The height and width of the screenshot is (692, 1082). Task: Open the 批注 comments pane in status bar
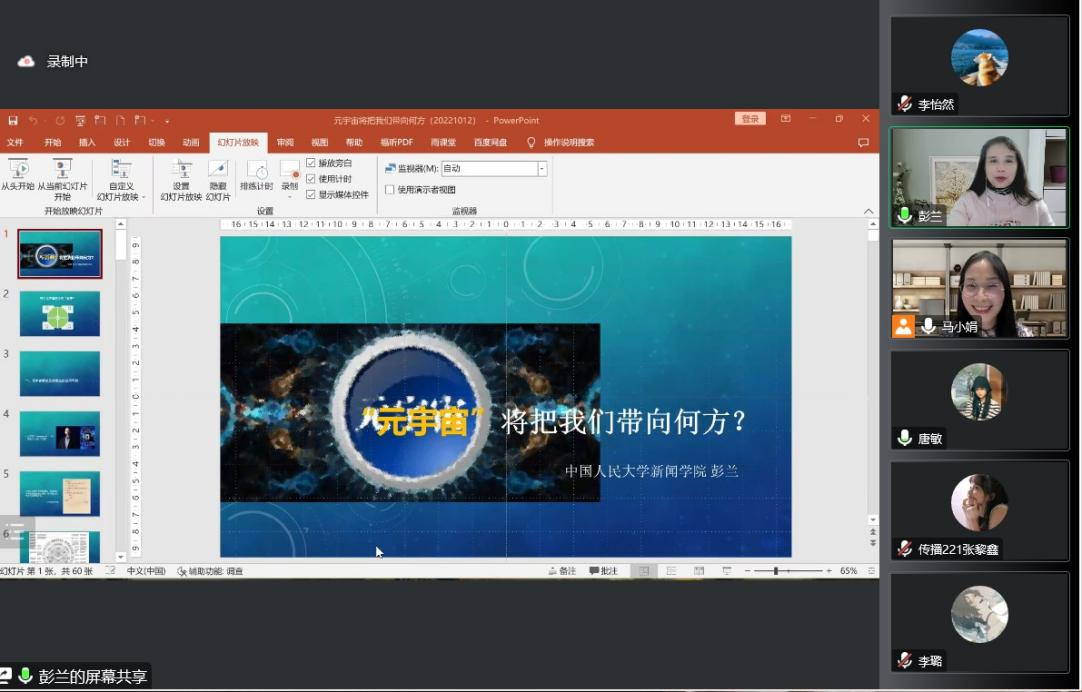click(604, 571)
